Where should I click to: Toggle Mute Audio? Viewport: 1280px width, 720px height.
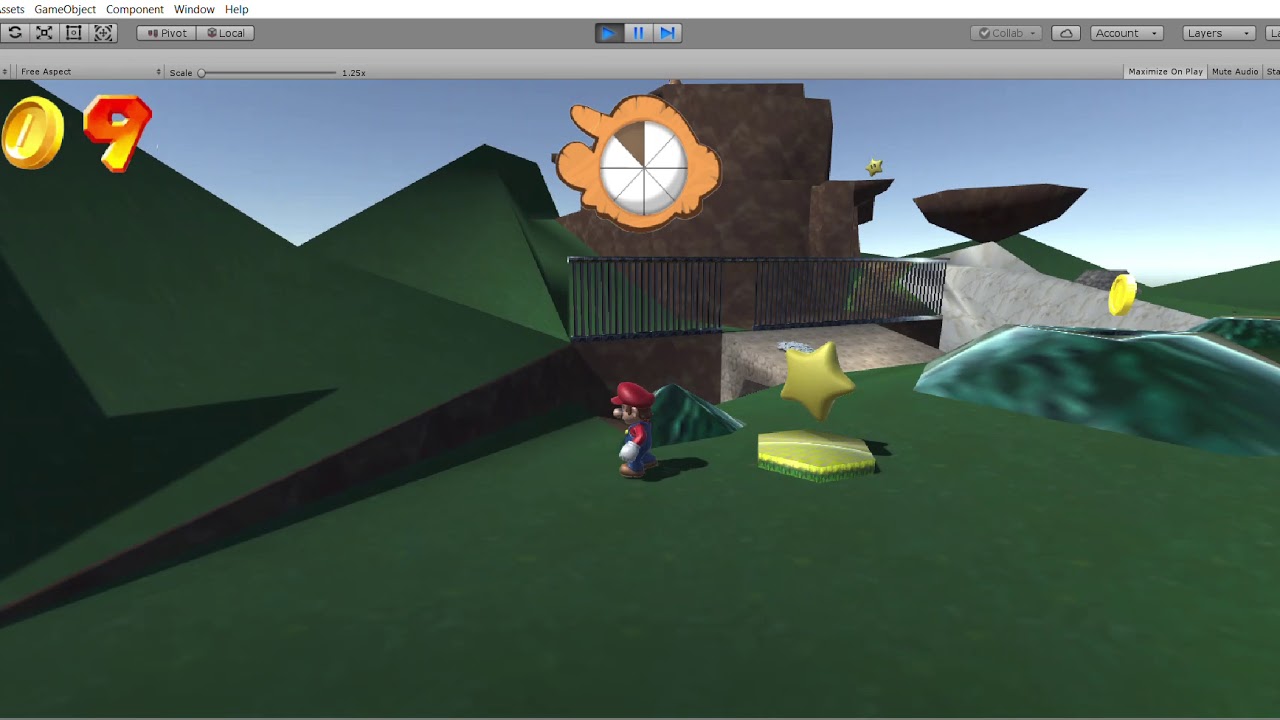[x=1235, y=72]
